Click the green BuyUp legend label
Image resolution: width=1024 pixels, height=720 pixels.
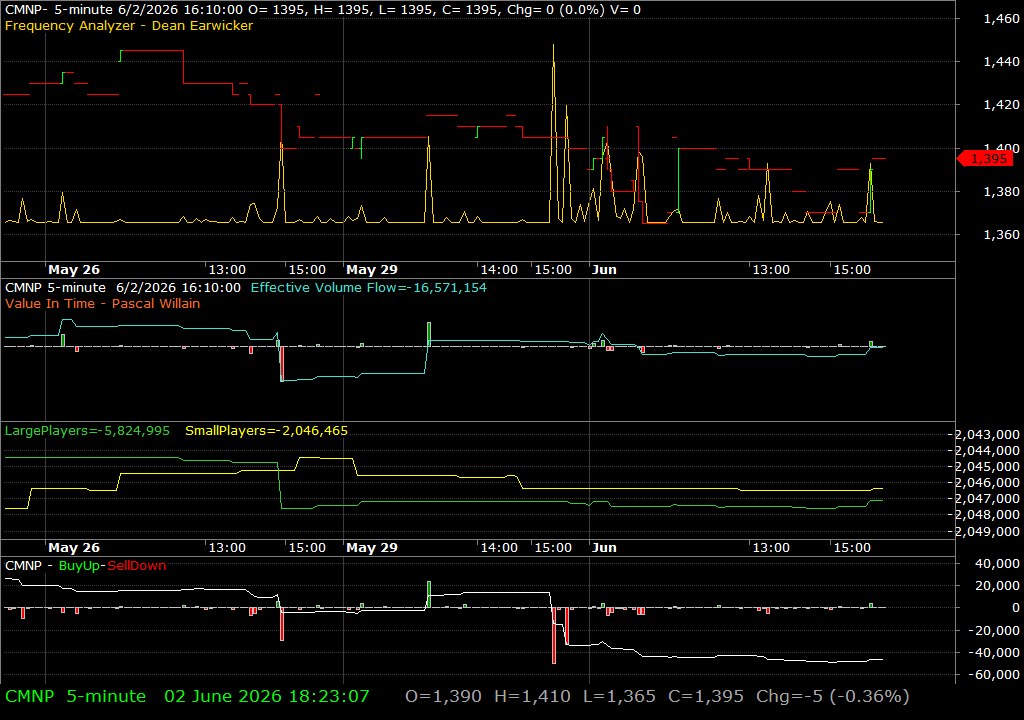tap(79, 566)
